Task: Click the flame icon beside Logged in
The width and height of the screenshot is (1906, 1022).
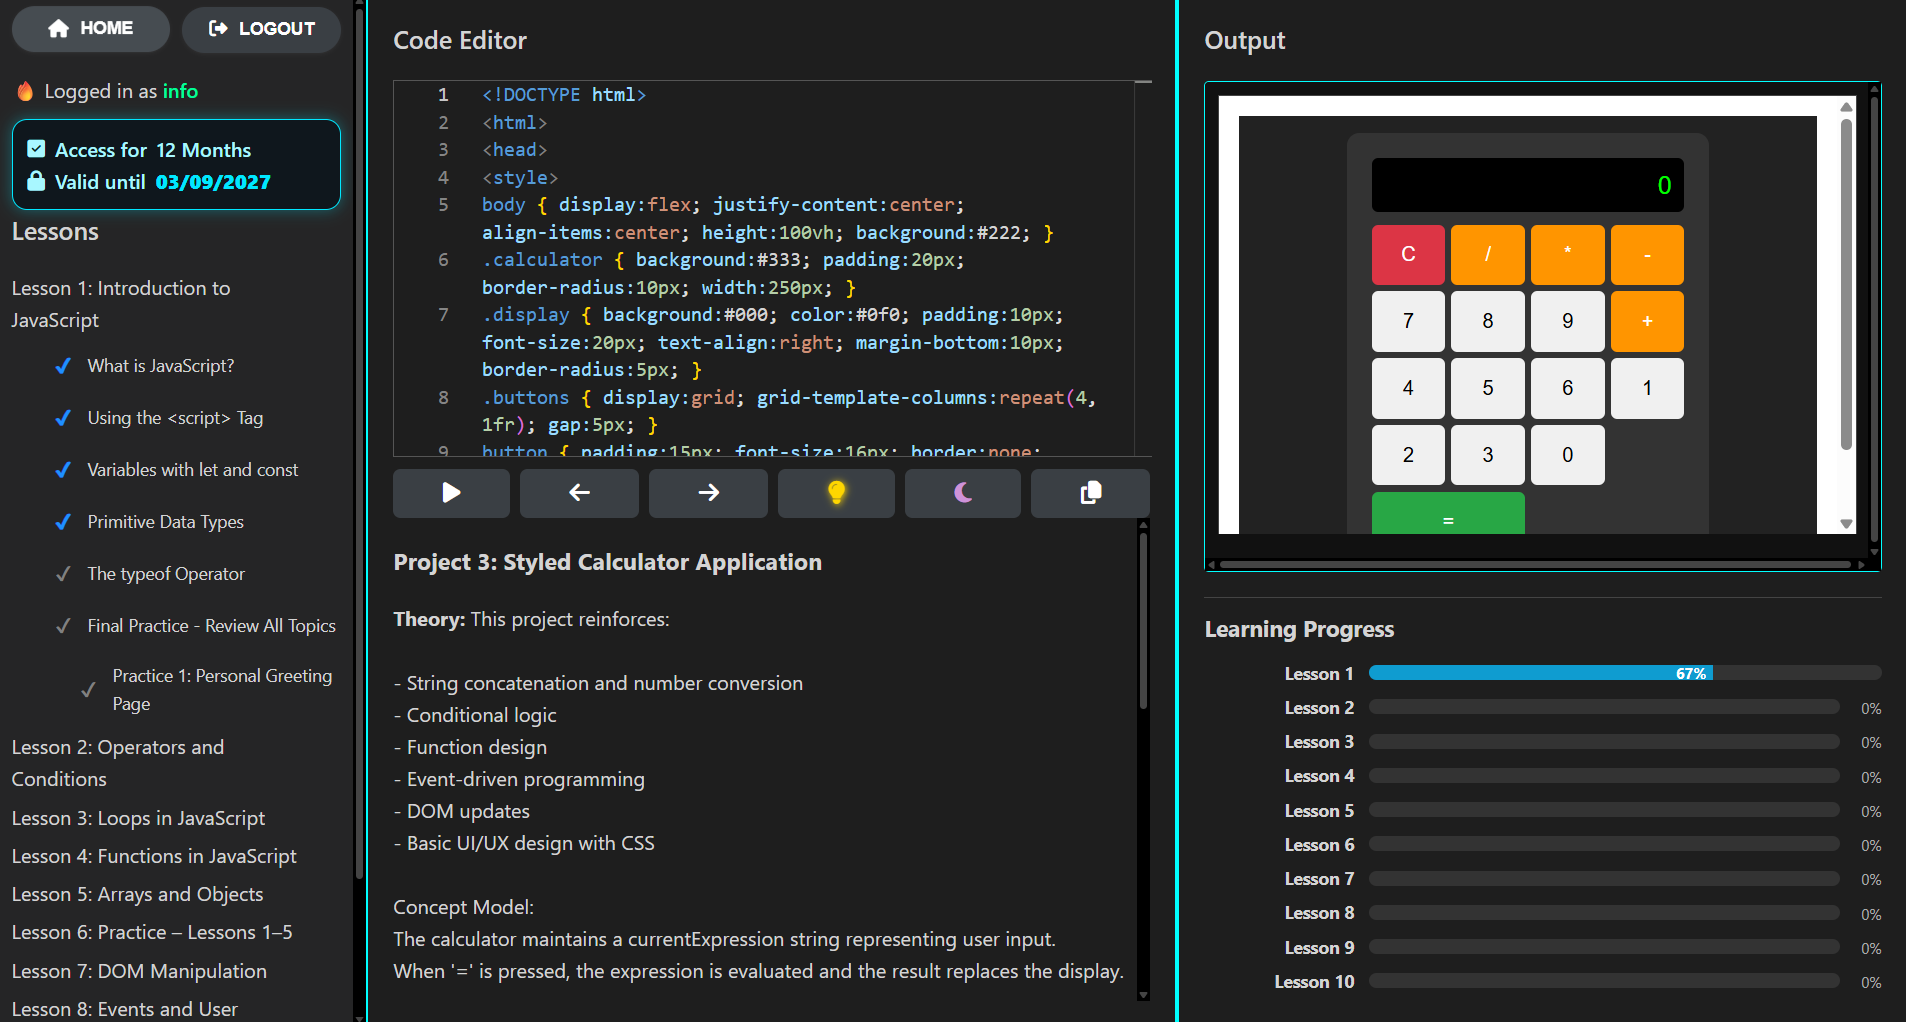Action: point(24,90)
